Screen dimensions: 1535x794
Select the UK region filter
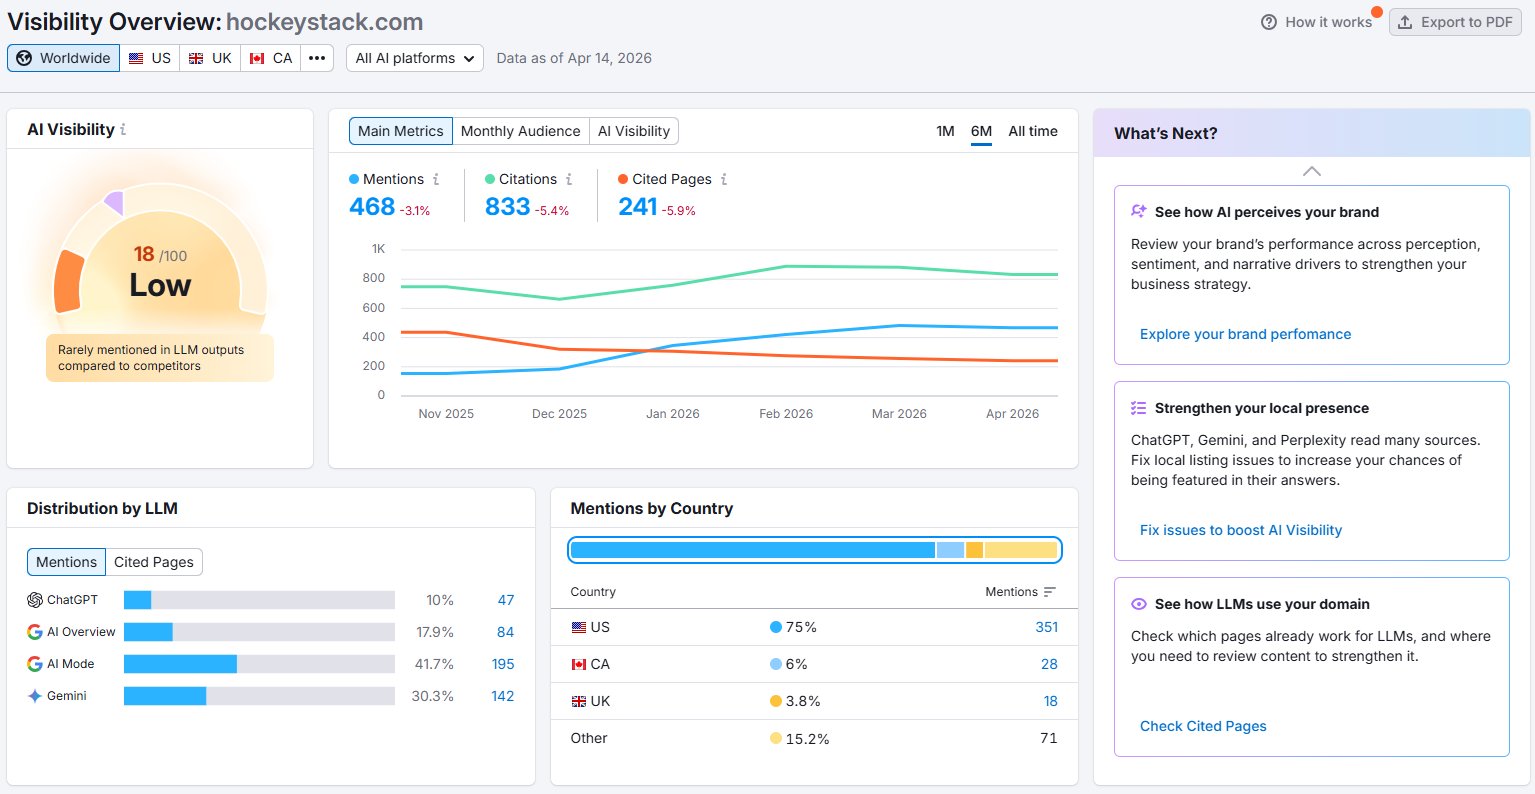tap(210, 58)
